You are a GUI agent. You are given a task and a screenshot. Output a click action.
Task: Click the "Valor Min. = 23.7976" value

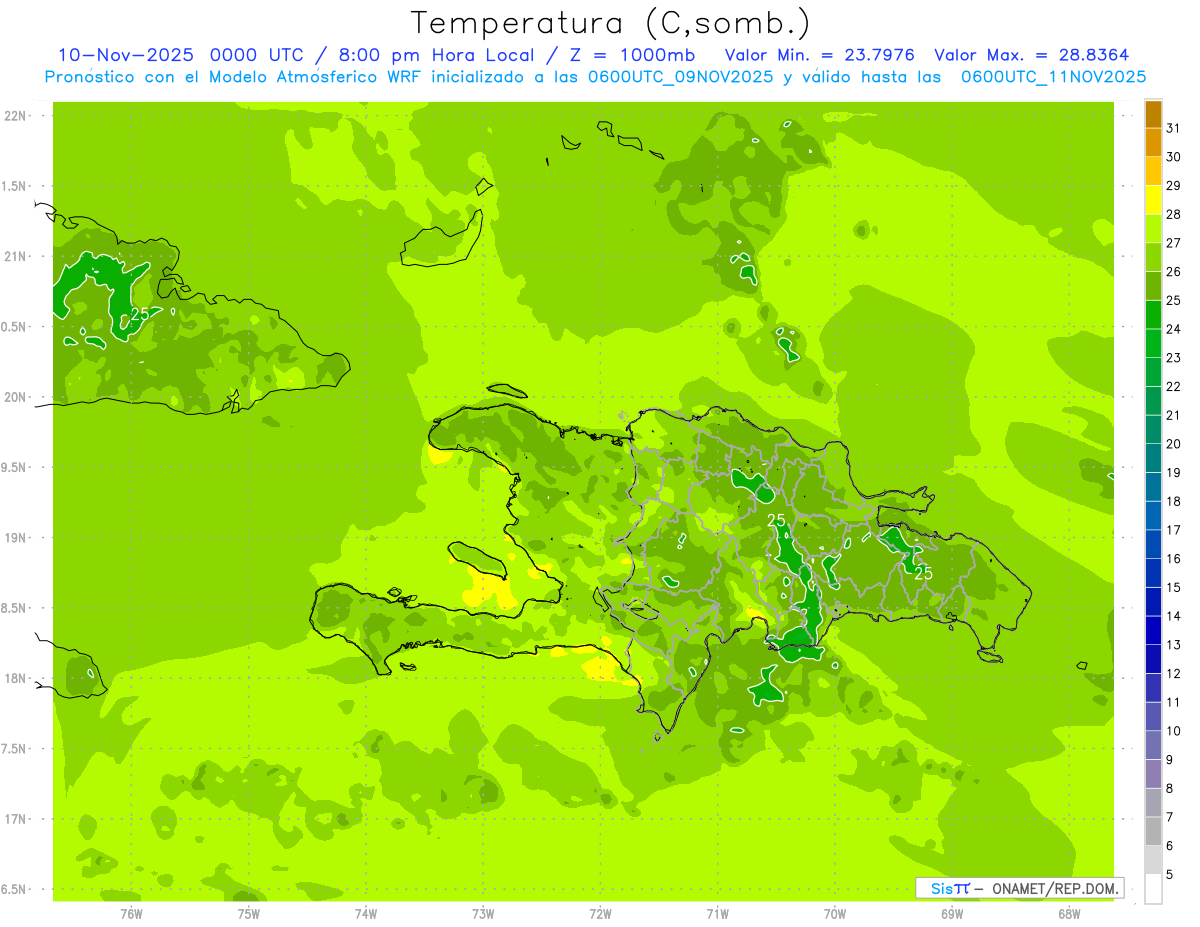coord(819,55)
